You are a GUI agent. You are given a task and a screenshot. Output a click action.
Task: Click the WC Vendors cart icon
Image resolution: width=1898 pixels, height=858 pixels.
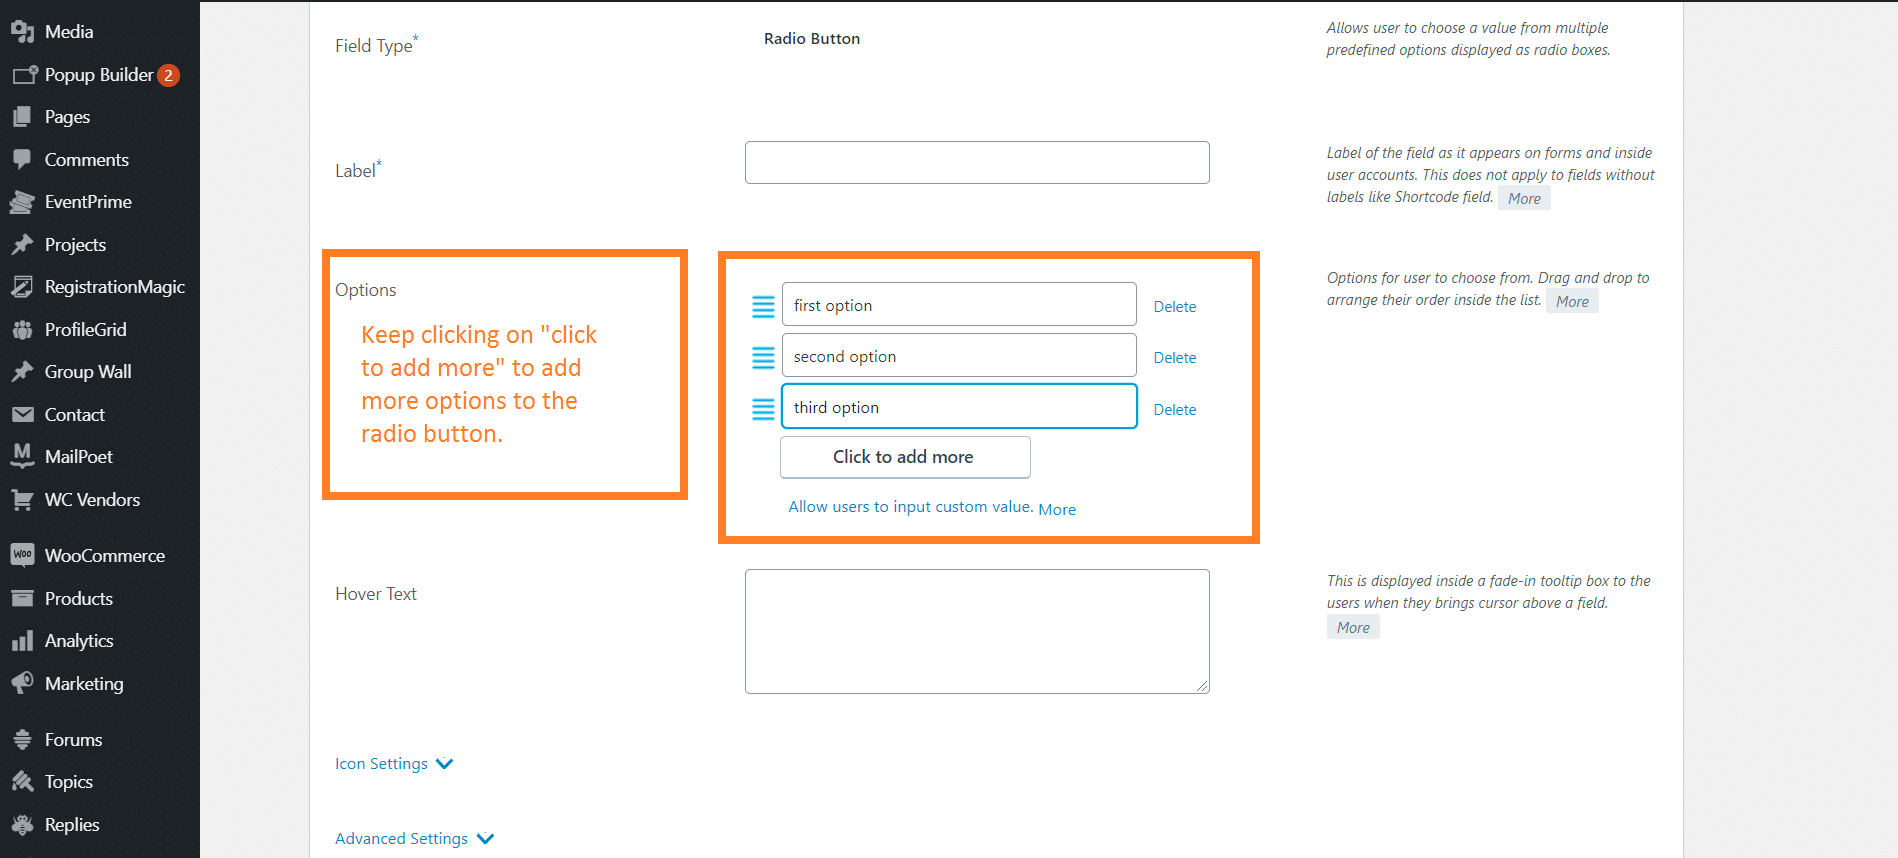22,499
